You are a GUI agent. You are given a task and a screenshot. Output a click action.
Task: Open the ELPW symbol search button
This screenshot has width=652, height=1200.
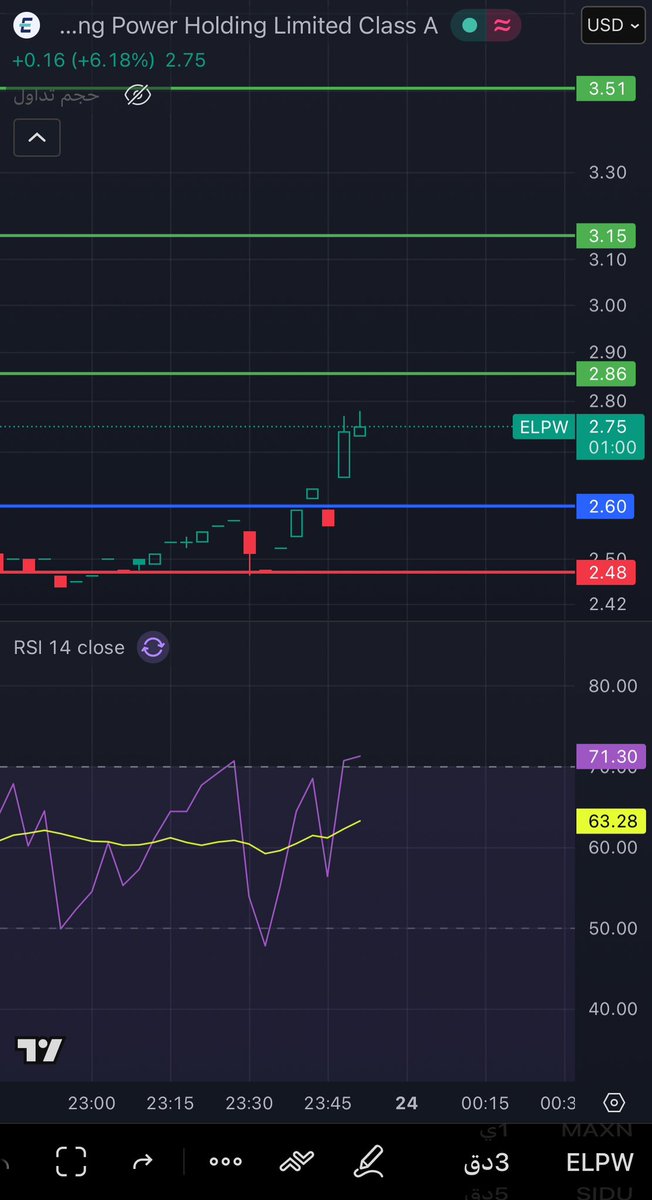pyautogui.click(x=600, y=1162)
